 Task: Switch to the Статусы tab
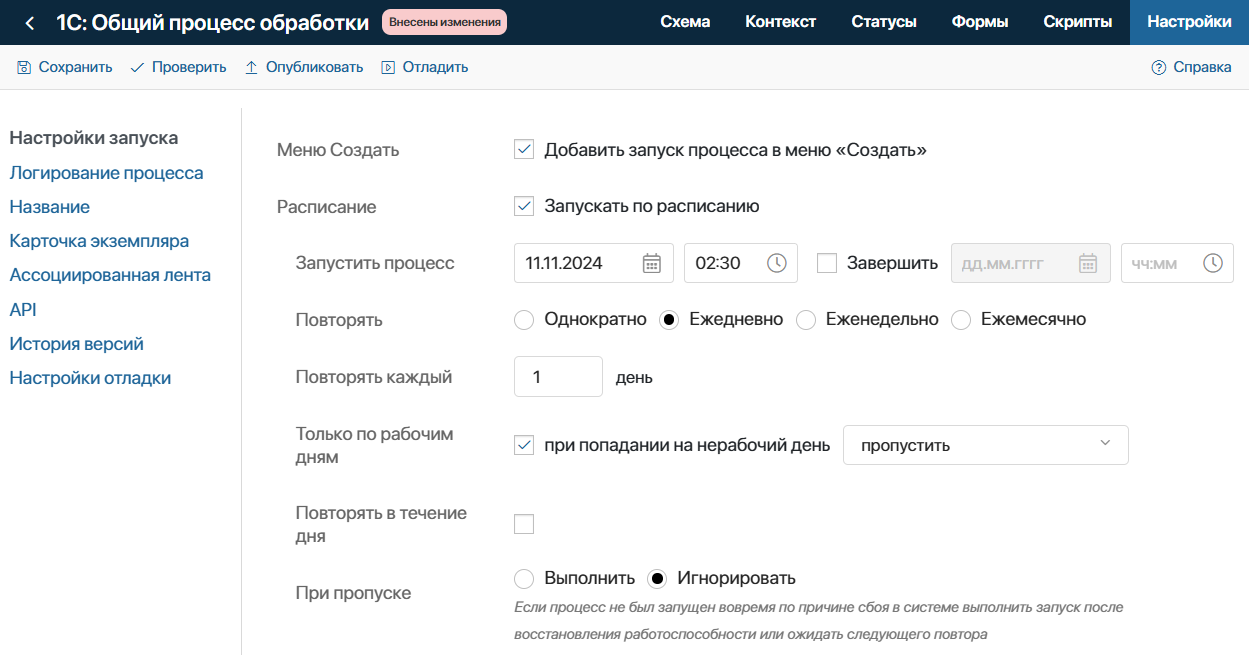(884, 22)
